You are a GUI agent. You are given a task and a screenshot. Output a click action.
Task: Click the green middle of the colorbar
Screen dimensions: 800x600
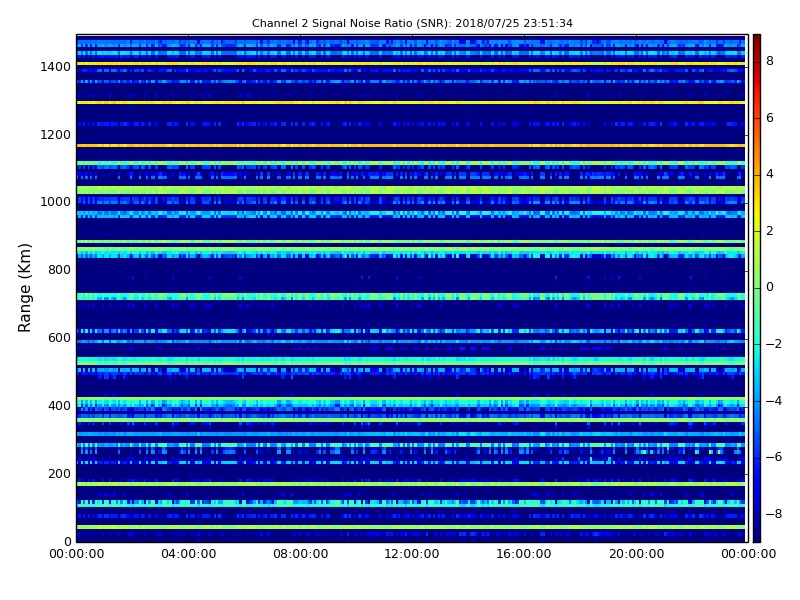tap(757, 287)
